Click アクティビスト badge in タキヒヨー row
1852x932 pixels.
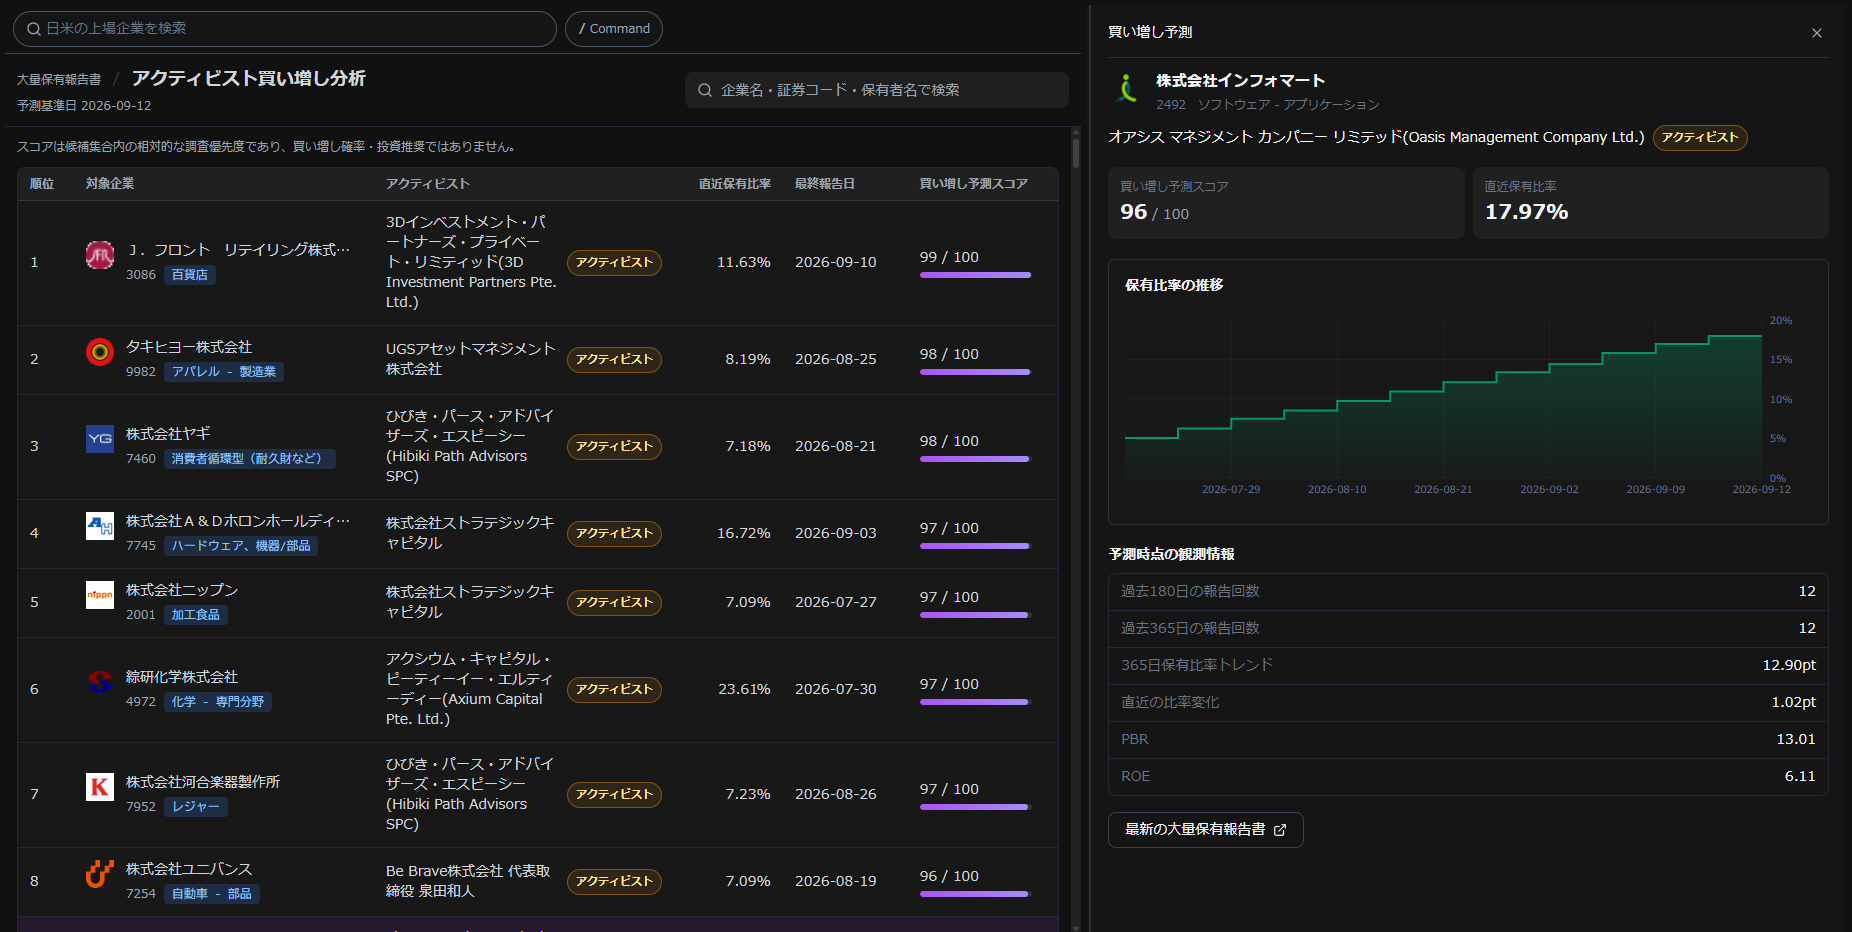[x=614, y=360]
